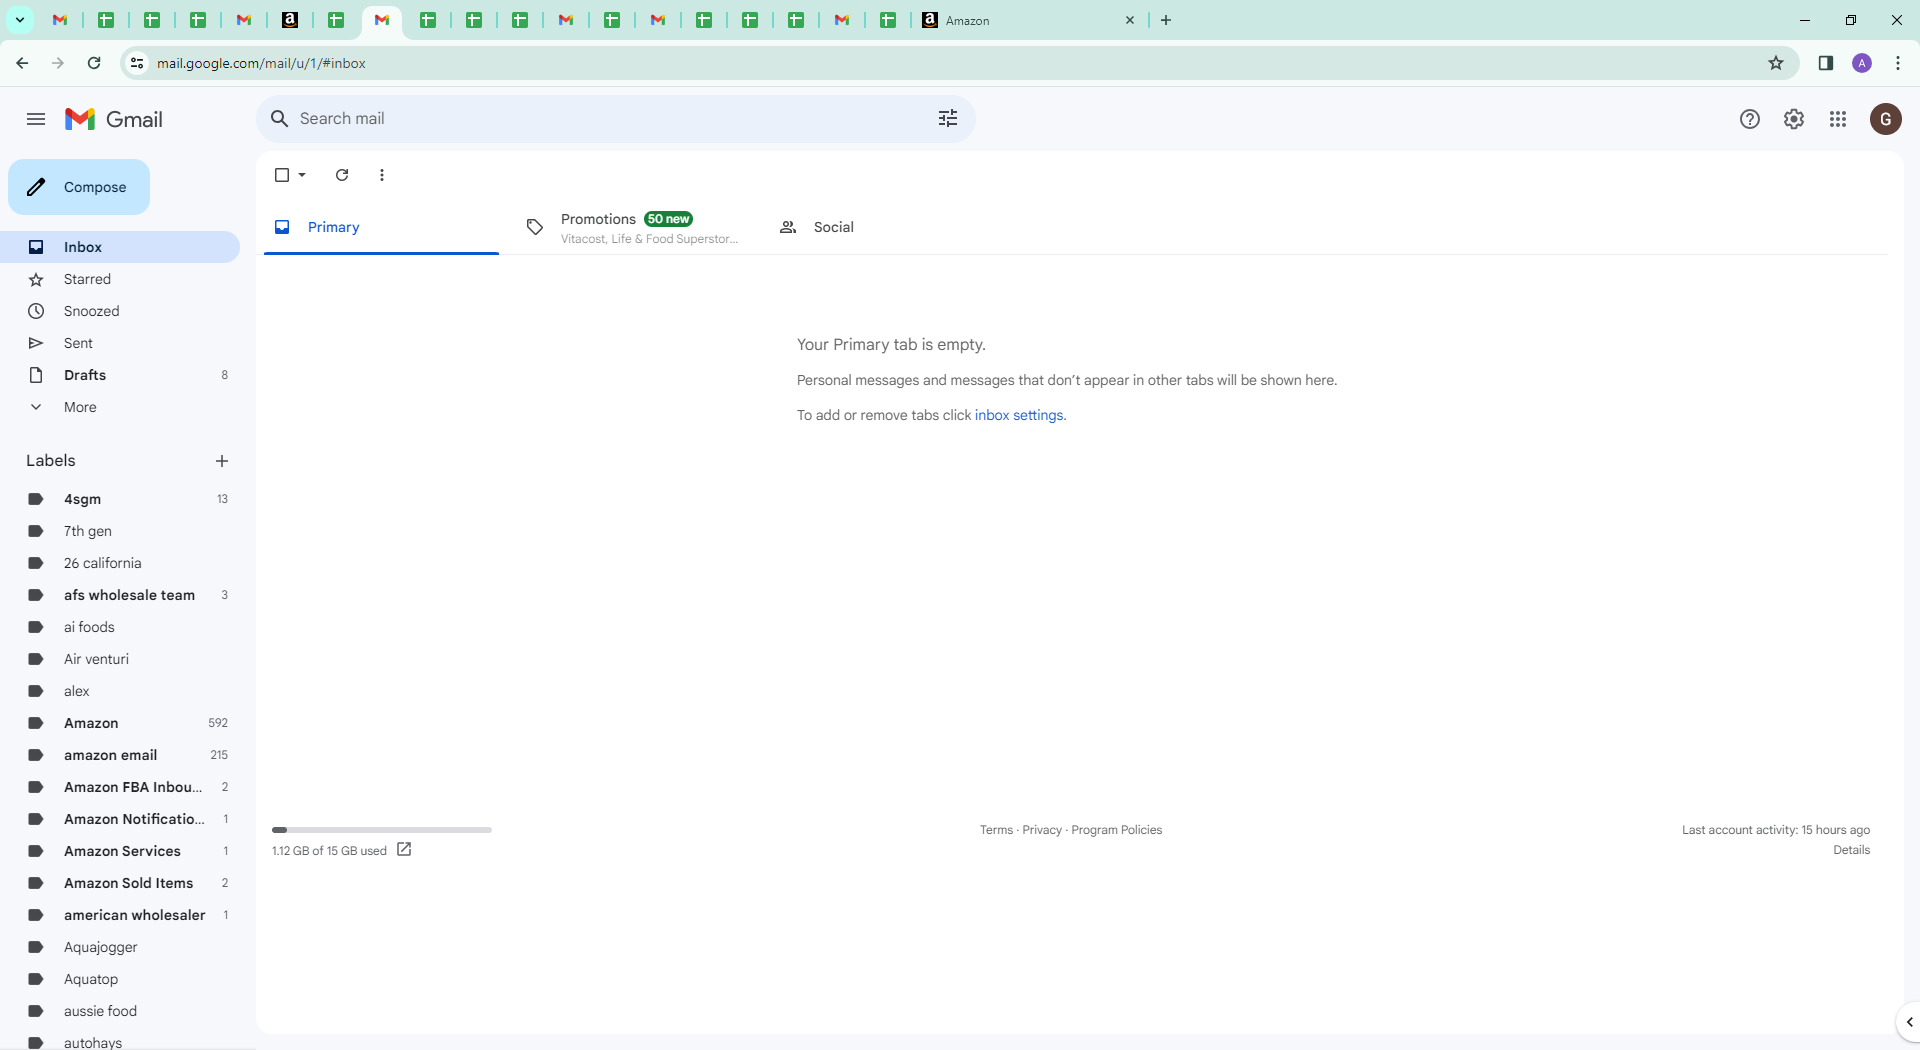This screenshot has width=1920, height=1050.
Task: Toggle the select all checkbox
Action: [x=282, y=175]
